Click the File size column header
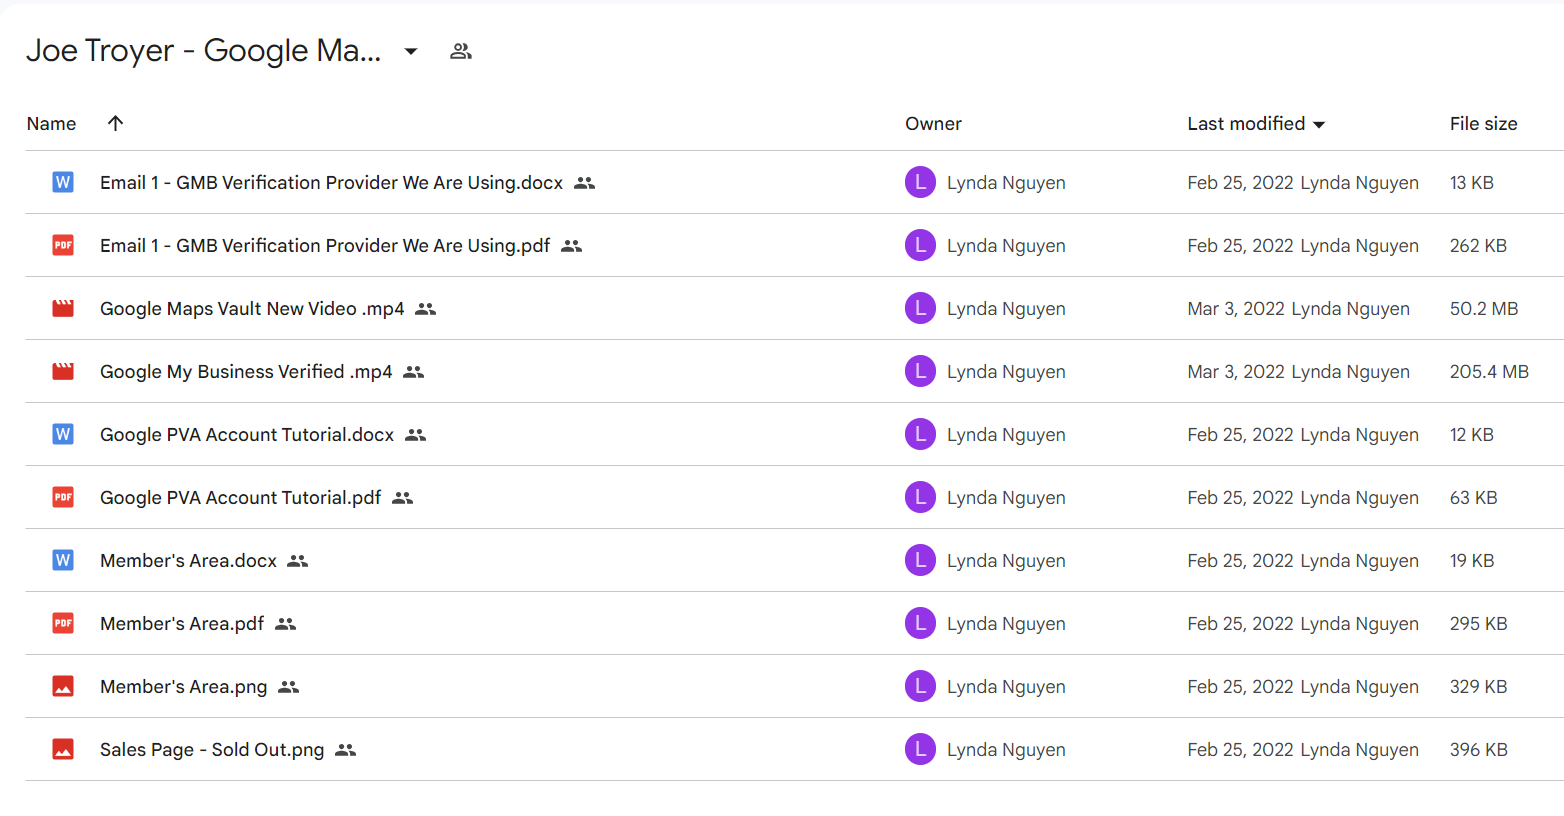Viewport: 1564px width, 816px height. (x=1483, y=123)
